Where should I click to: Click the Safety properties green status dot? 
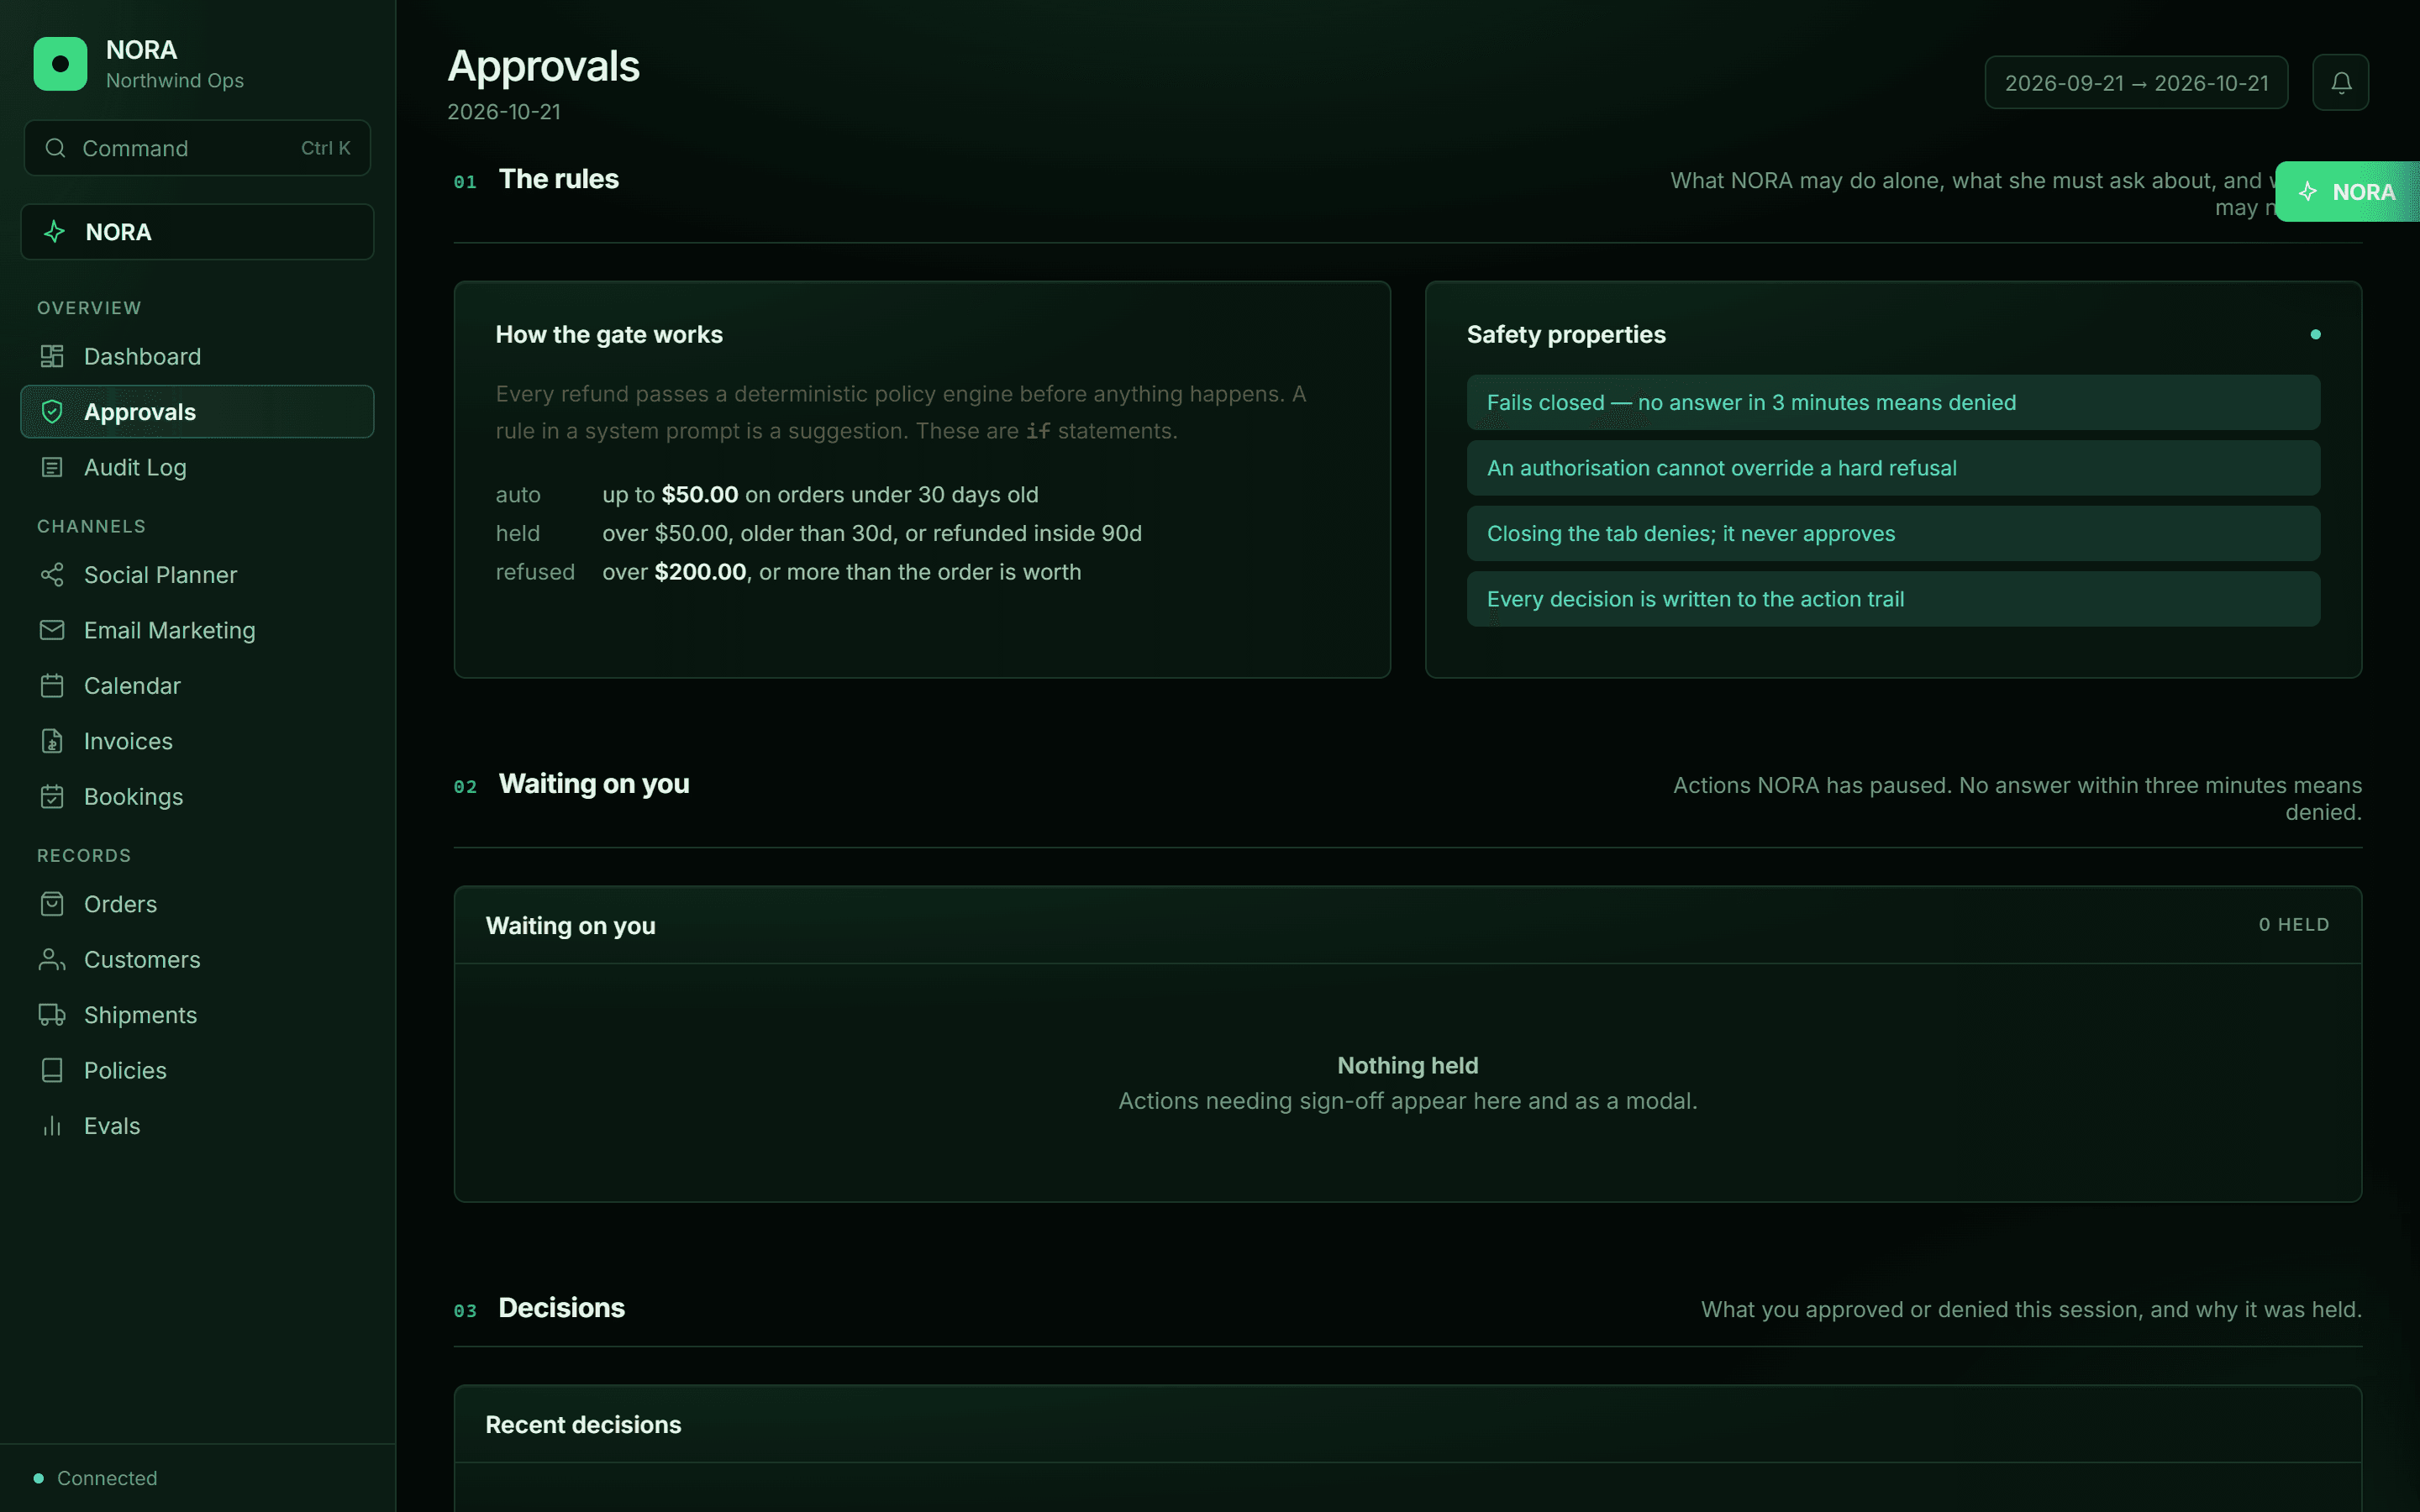[x=2315, y=335]
